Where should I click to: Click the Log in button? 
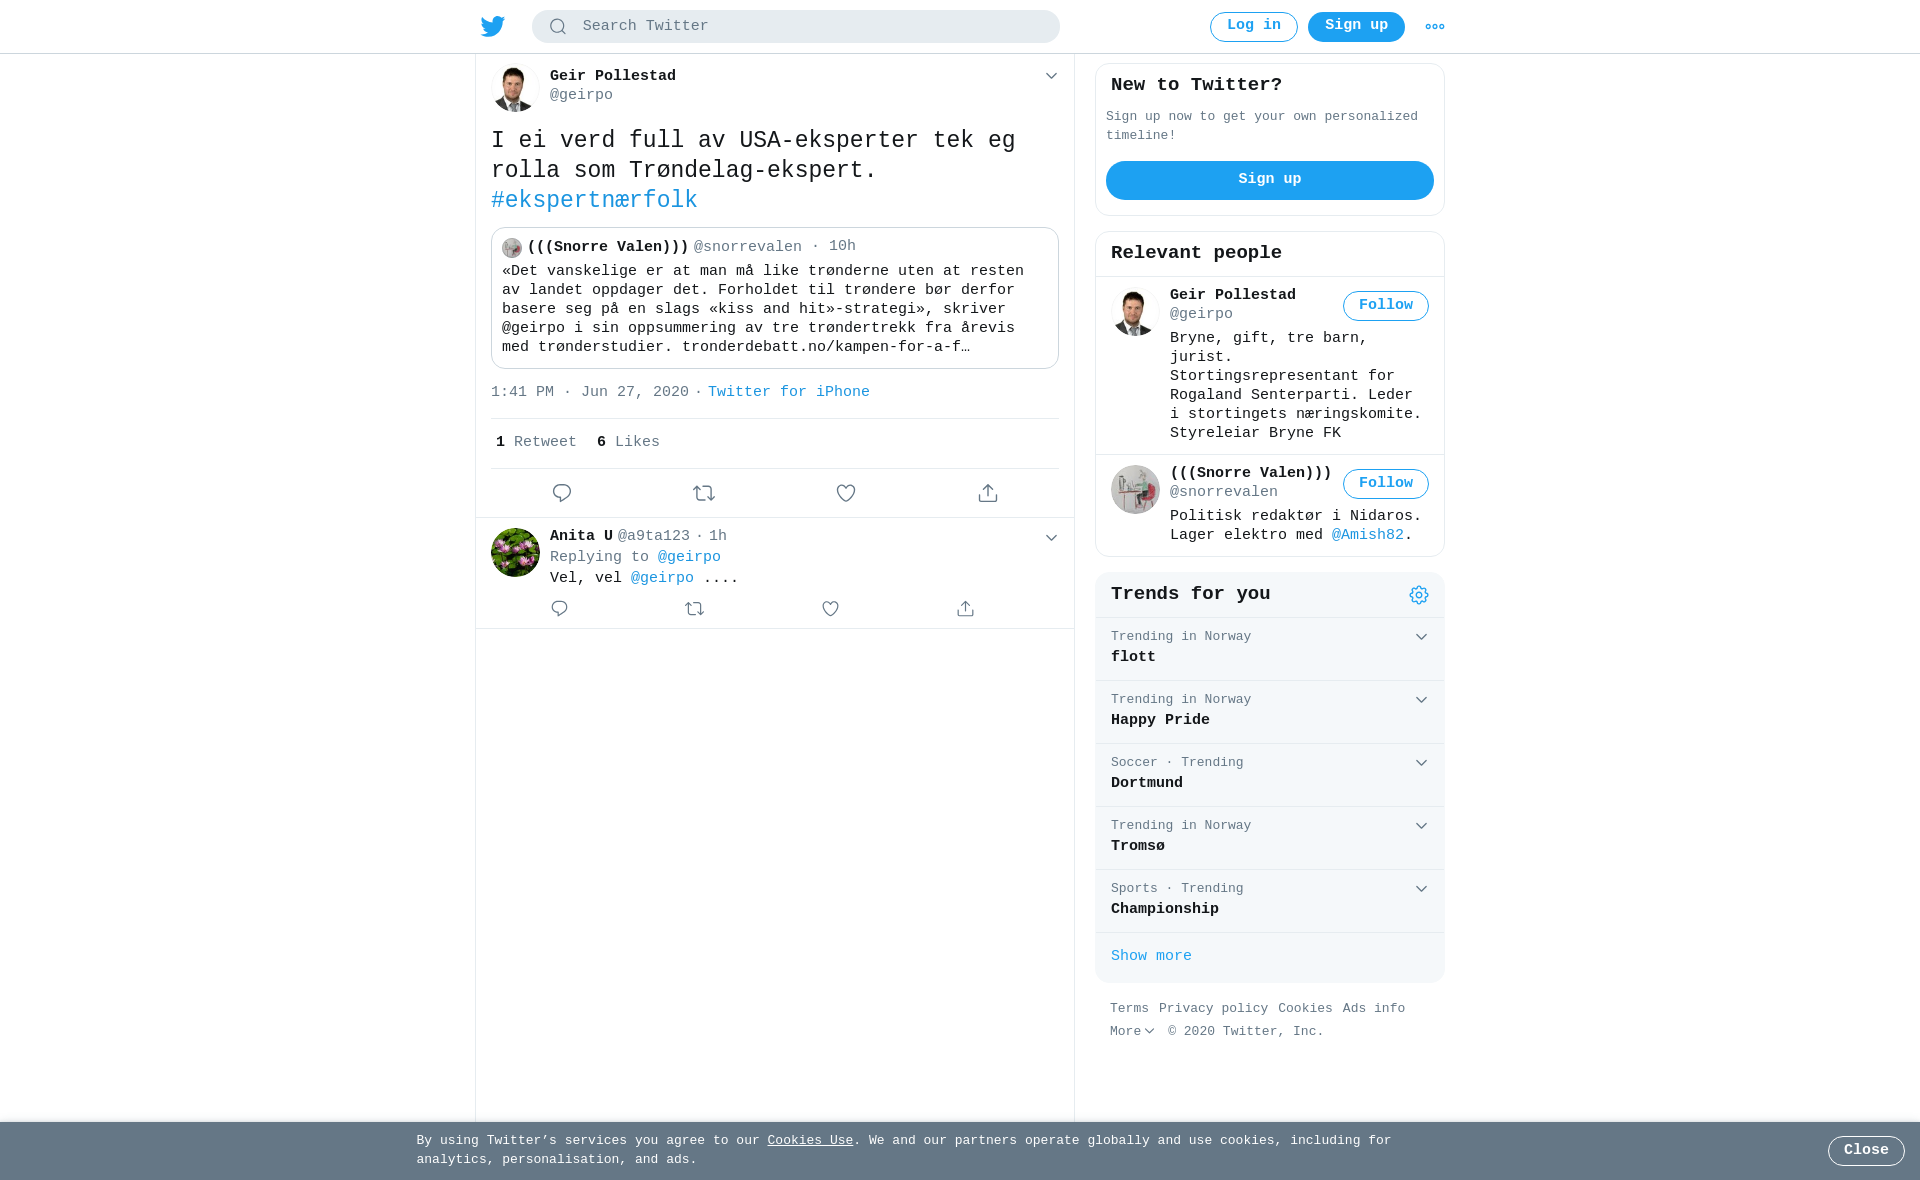click(1254, 27)
